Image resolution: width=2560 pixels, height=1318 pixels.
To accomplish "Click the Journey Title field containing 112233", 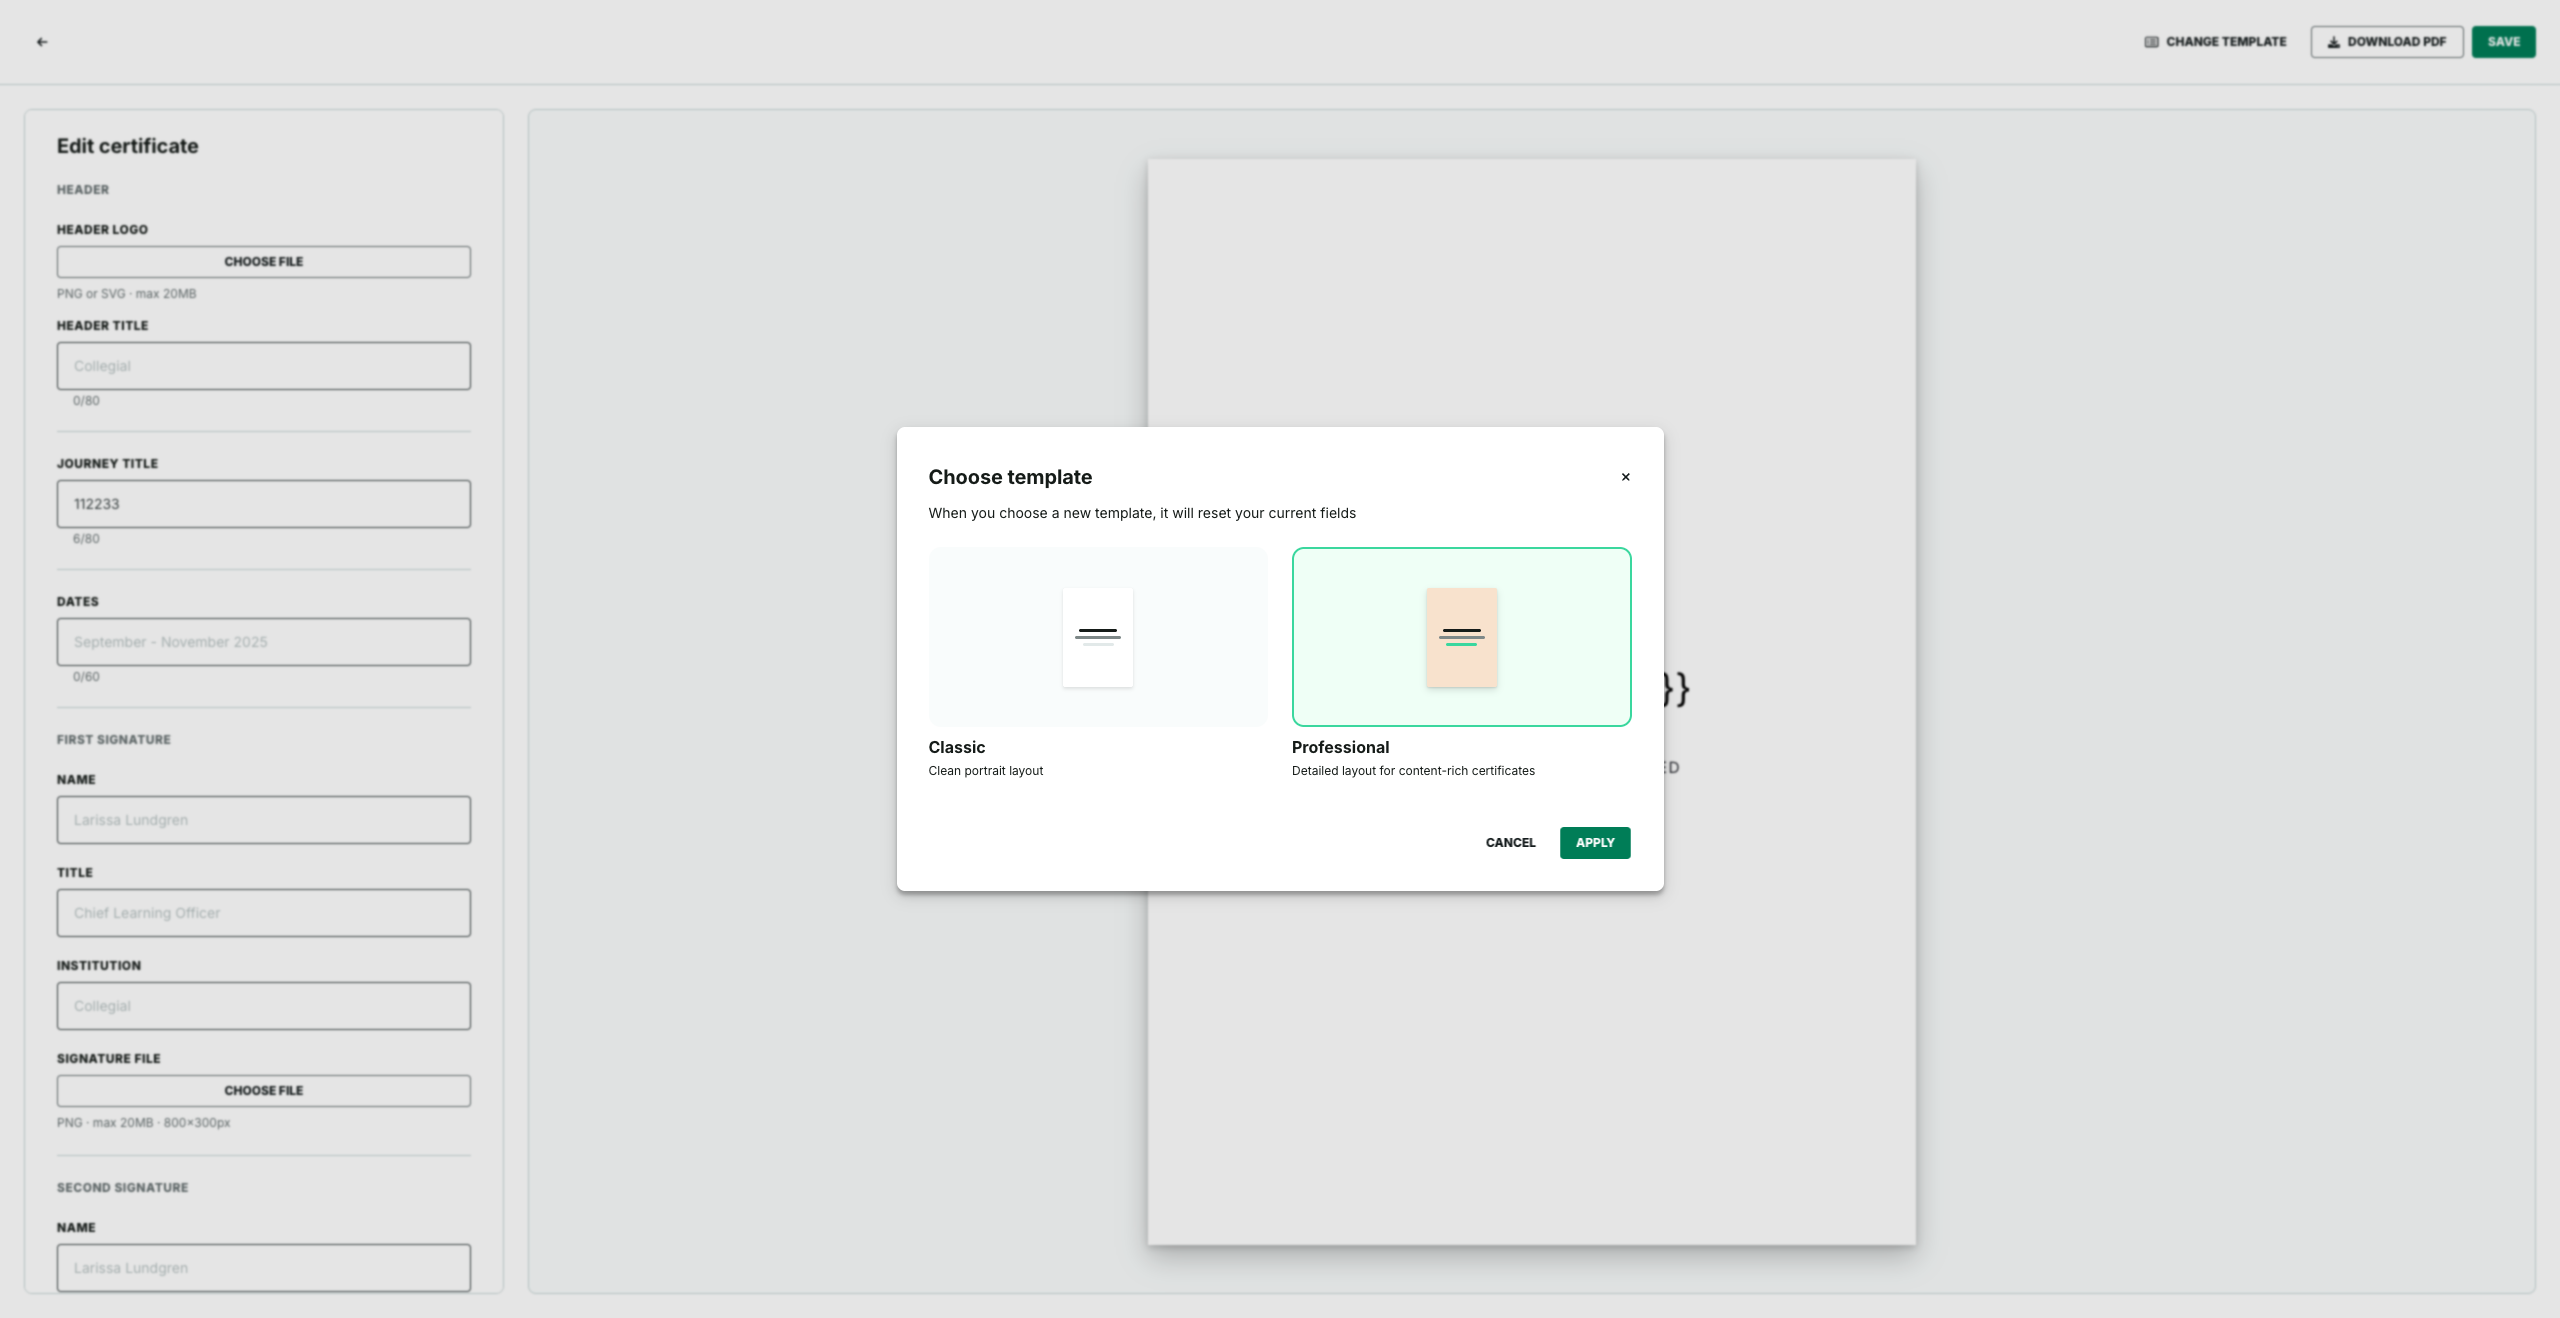I will (x=263, y=504).
